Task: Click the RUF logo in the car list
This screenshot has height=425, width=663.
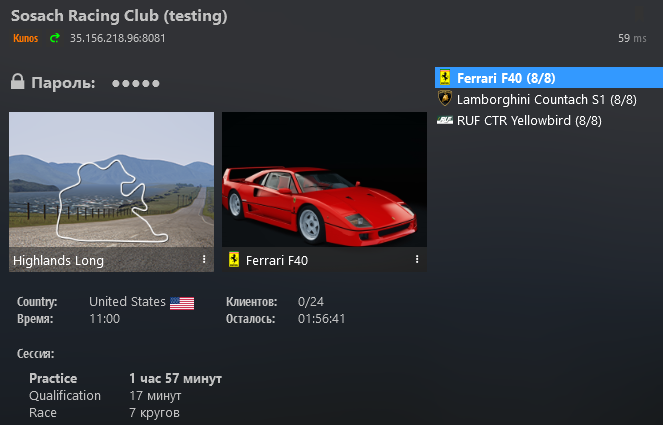Action: [x=445, y=121]
